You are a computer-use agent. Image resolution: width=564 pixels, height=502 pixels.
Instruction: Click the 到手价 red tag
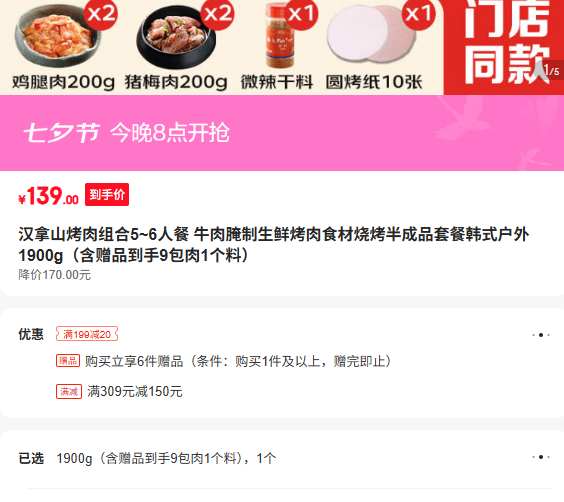tap(107, 195)
